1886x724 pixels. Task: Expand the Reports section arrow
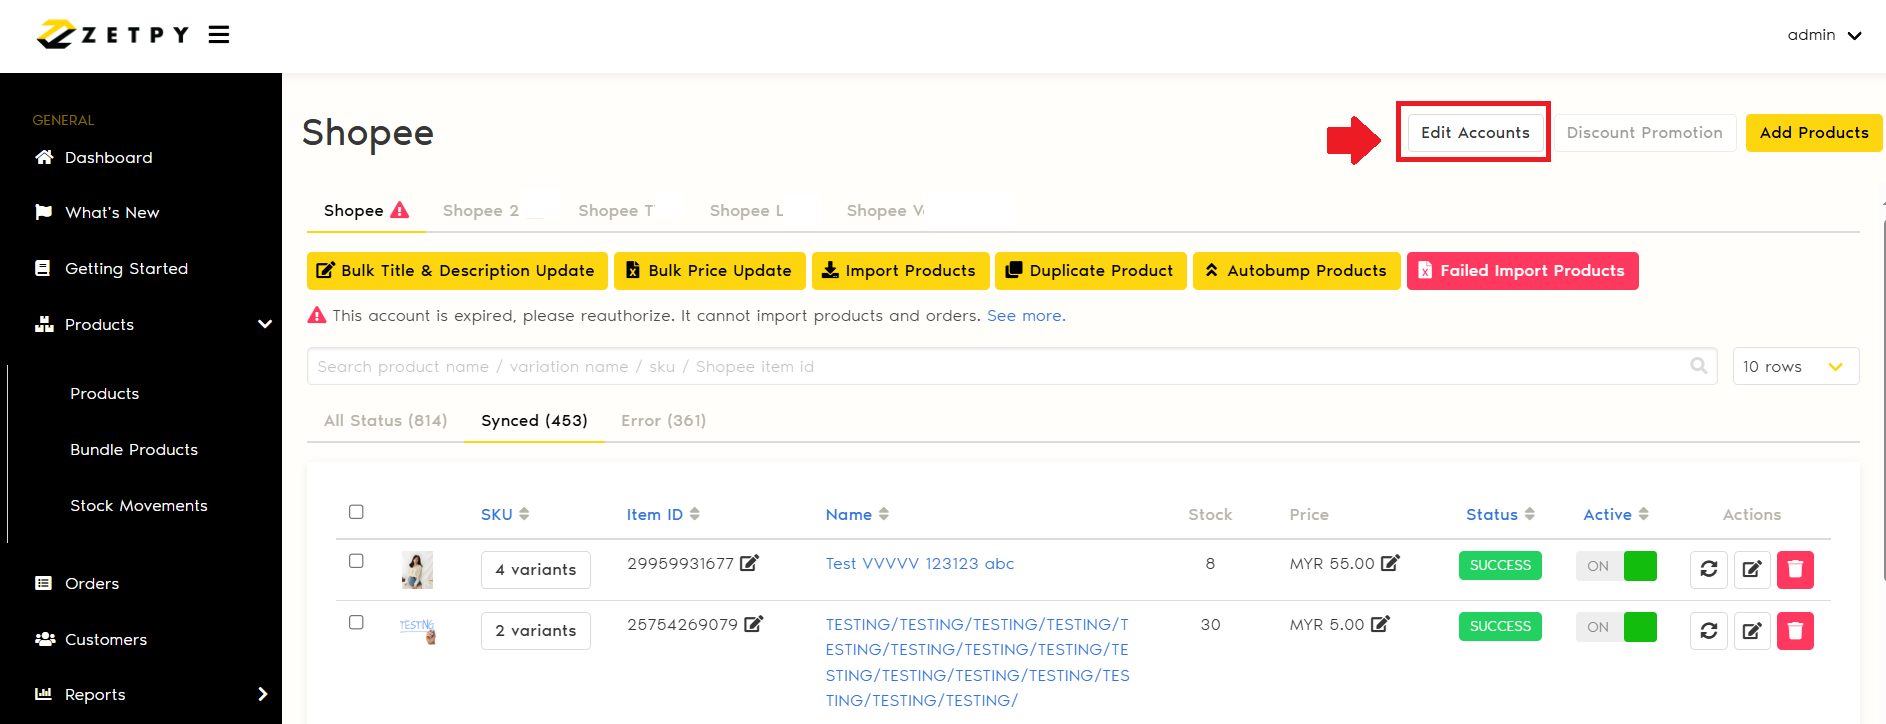click(x=263, y=694)
